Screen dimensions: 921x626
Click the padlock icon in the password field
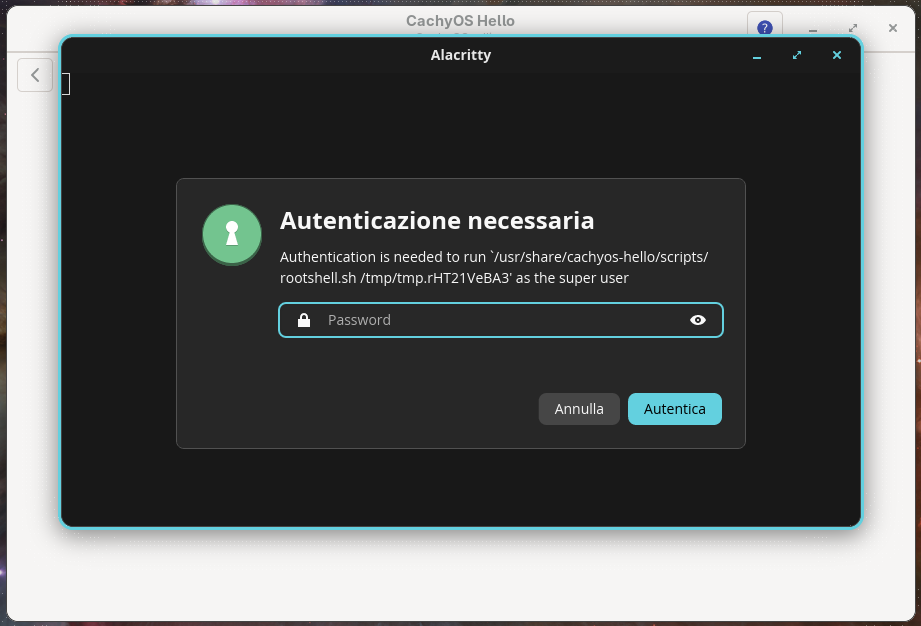[x=304, y=320]
